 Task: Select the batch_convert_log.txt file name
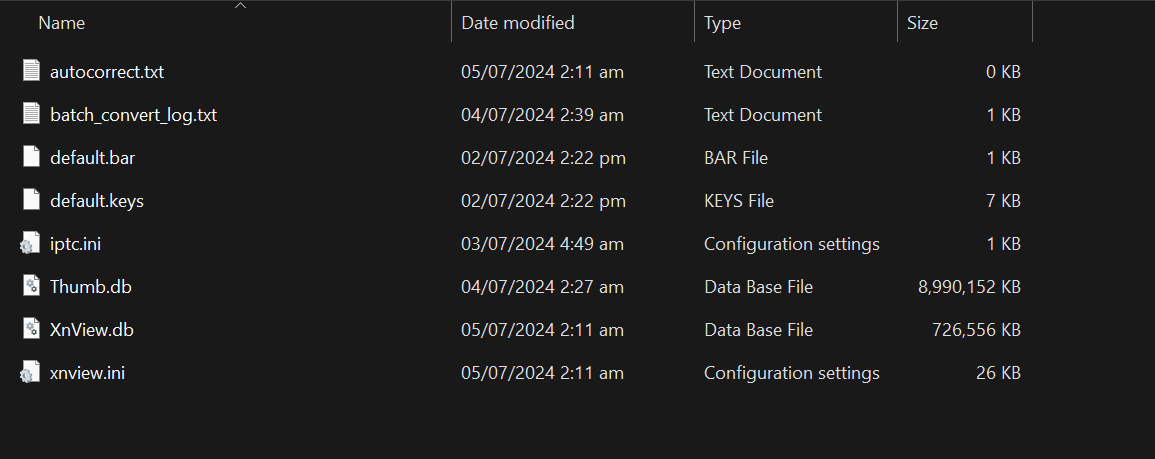click(133, 115)
